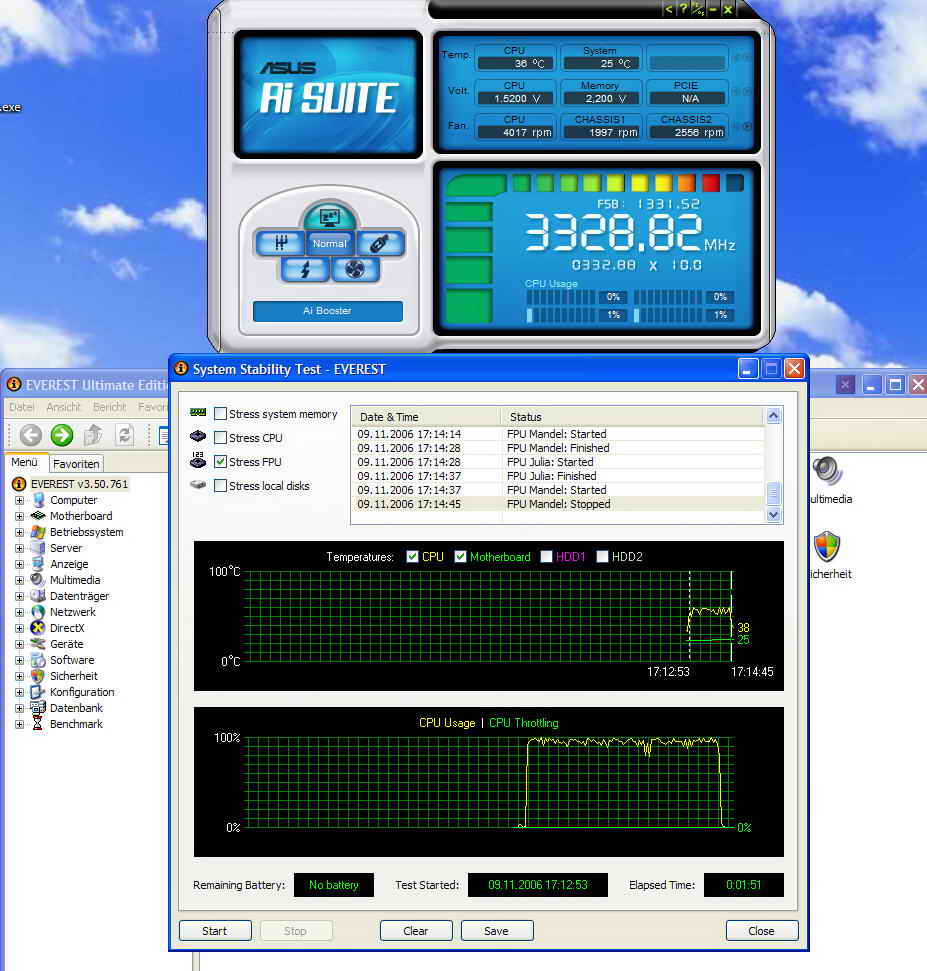Screen dimensions: 927x971
Task: Check the HDD1 temperature checkbox
Action: click(x=546, y=557)
